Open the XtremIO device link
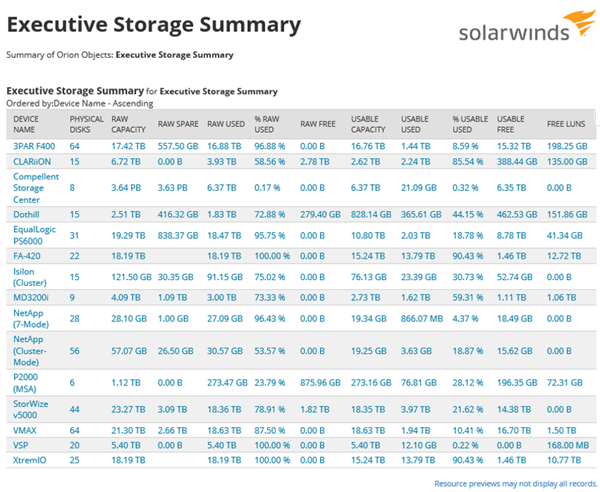 click(x=28, y=458)
